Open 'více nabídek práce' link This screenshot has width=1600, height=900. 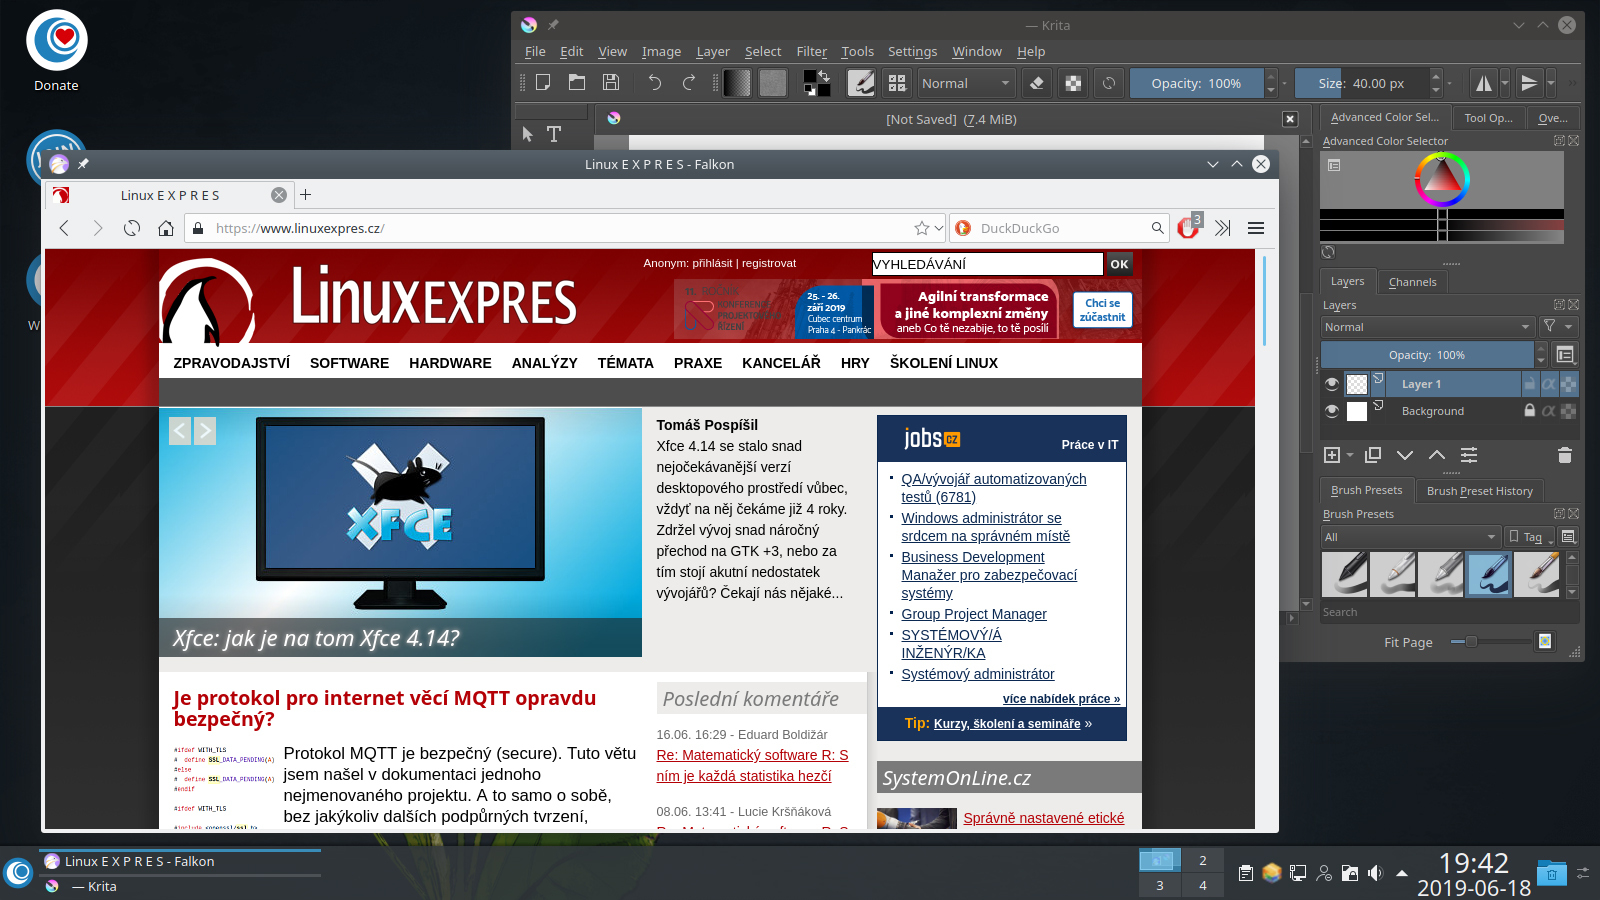coord(1061,699)
